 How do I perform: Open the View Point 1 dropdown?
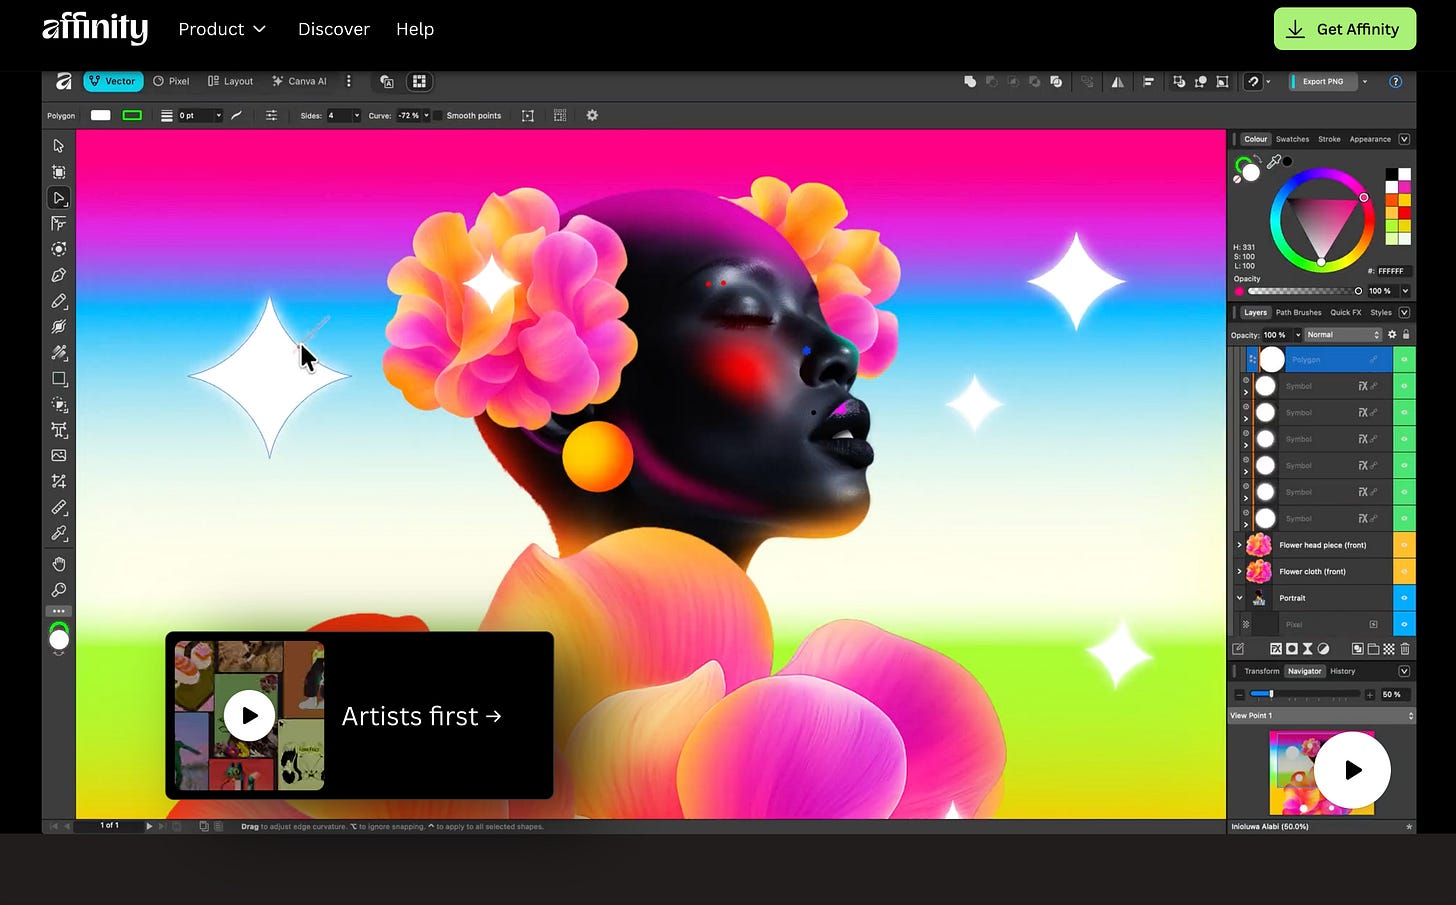(1321, 716)
